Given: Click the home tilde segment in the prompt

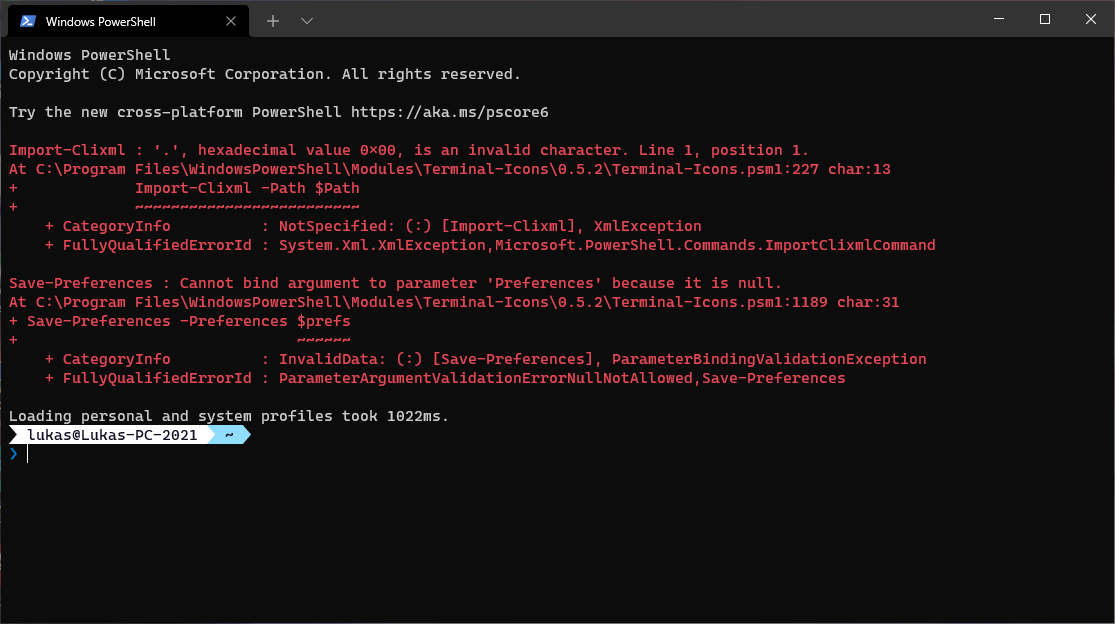Looking at the screenshot, I should click(228, 433).
